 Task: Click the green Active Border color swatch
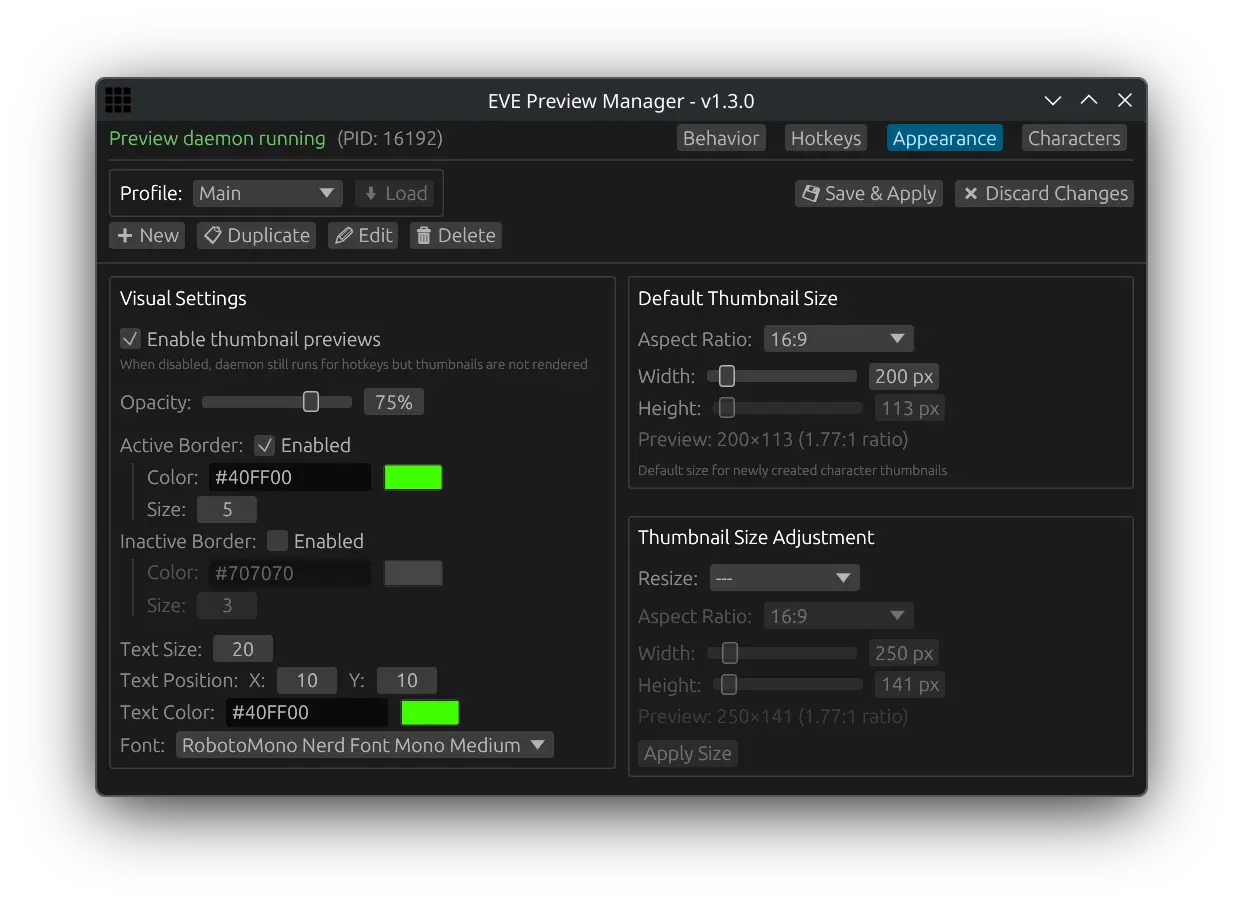point(412,477)
